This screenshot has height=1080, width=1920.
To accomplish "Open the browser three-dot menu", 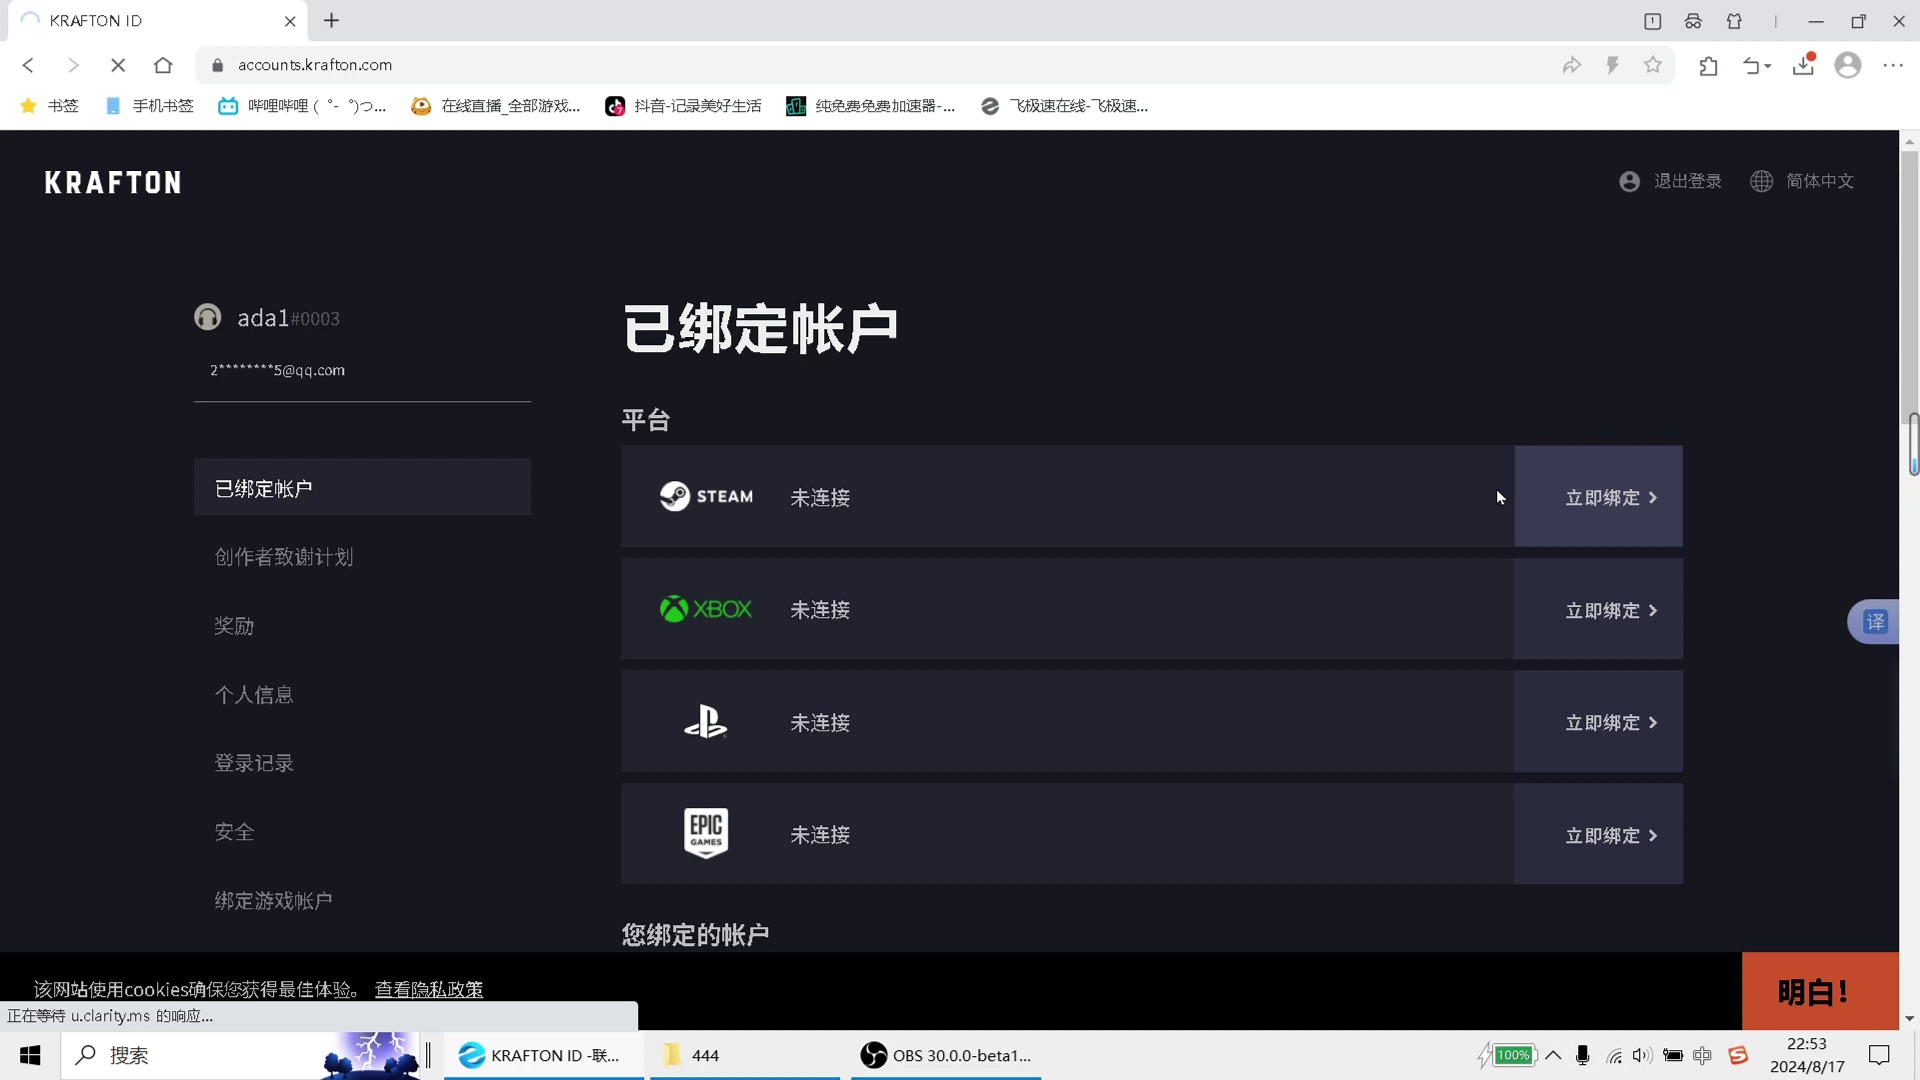I will (x=1893, y=65).
